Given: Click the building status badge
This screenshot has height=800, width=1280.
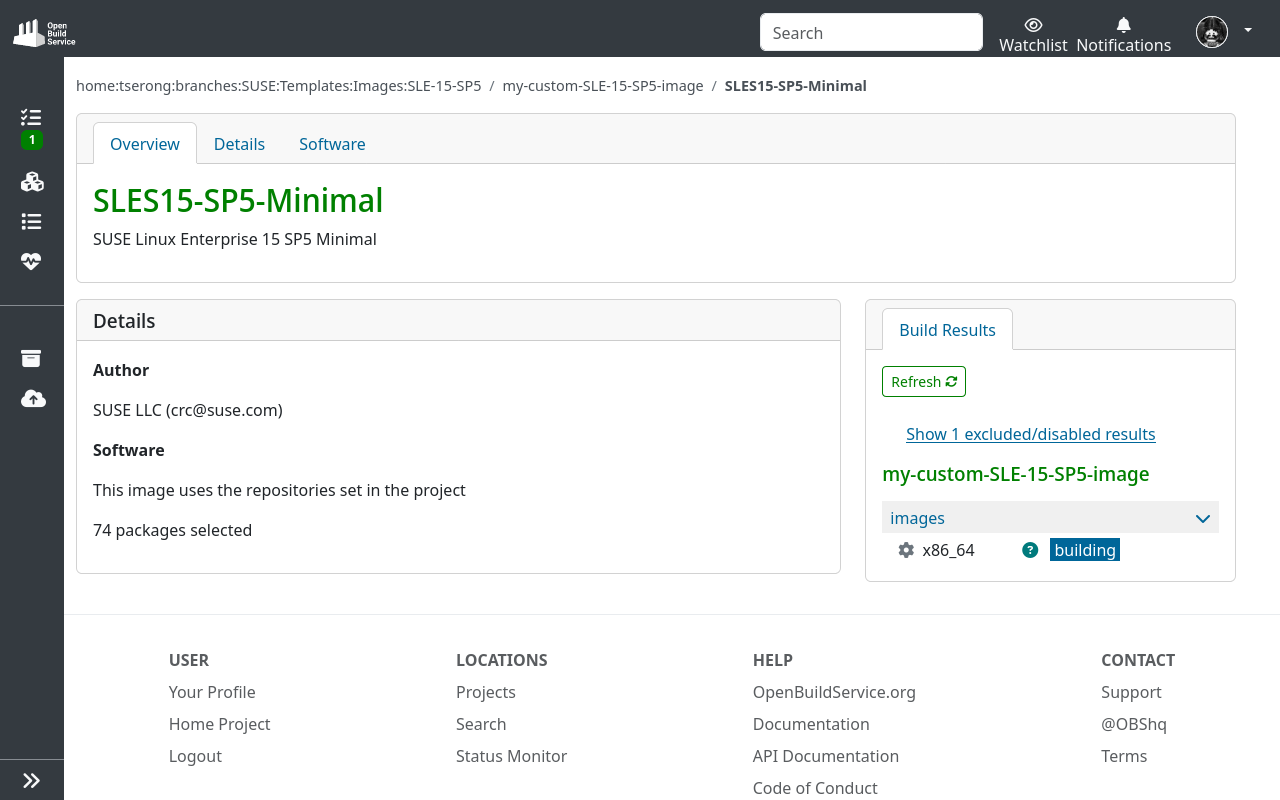Looking at the screenshot, I should pyautogui.click(x=1084, y=549).
